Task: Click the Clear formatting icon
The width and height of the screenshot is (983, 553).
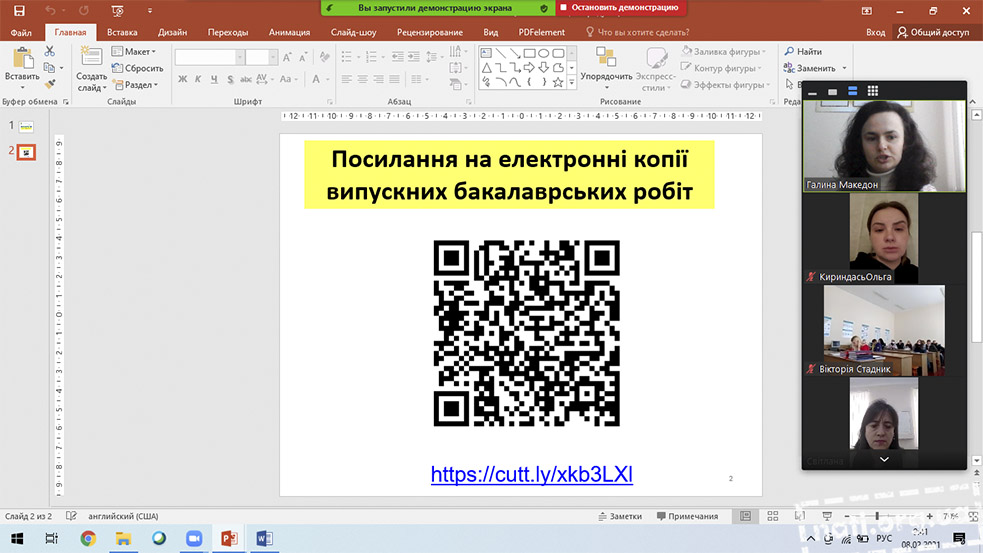Action: 324,58
